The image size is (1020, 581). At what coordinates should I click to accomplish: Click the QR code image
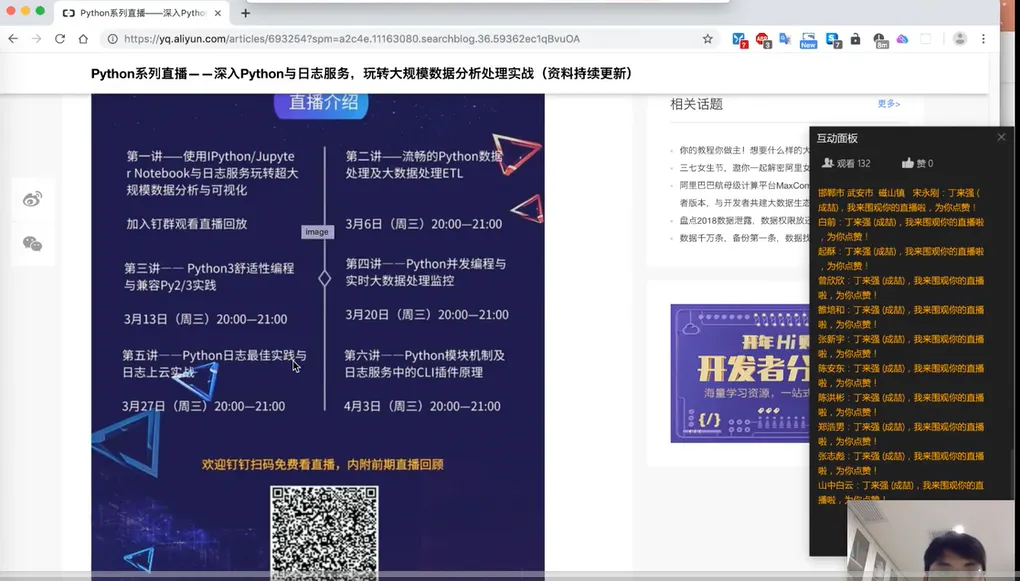(324, 534)
